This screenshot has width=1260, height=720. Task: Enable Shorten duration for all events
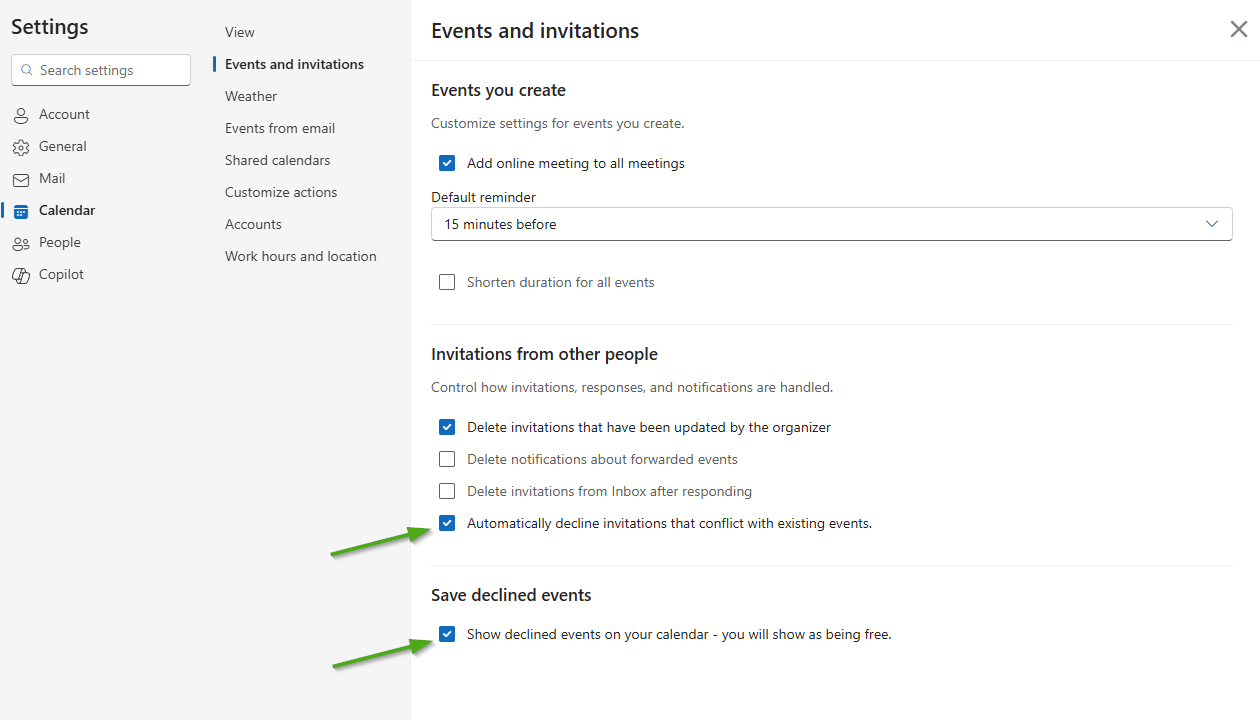coord(447,283)
